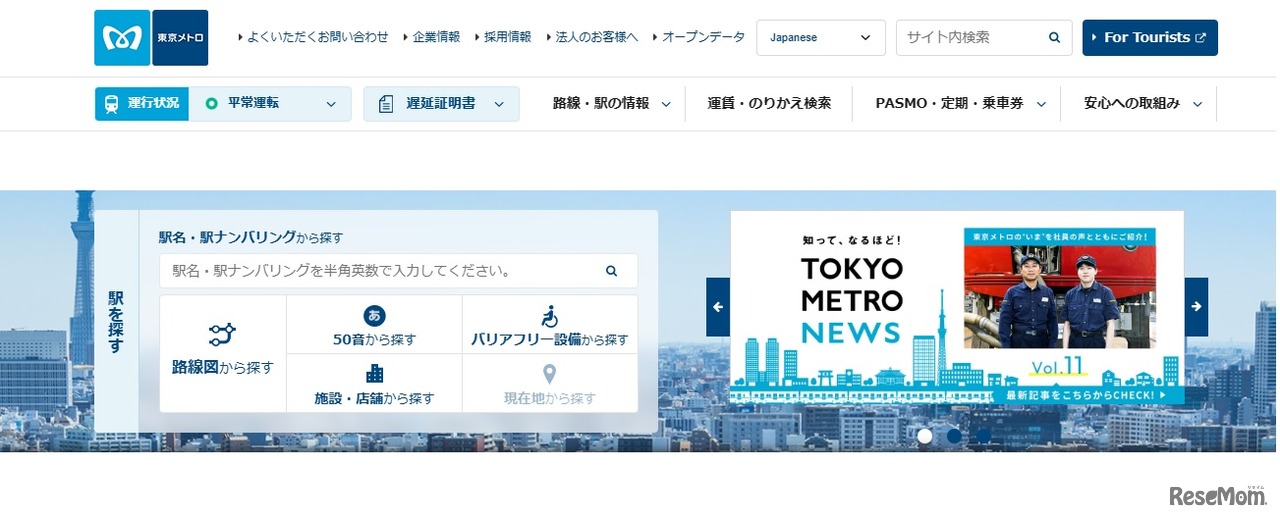Open the 安心への取組み menu
Screen dimensions: 1280x519
click(1132, 103)
